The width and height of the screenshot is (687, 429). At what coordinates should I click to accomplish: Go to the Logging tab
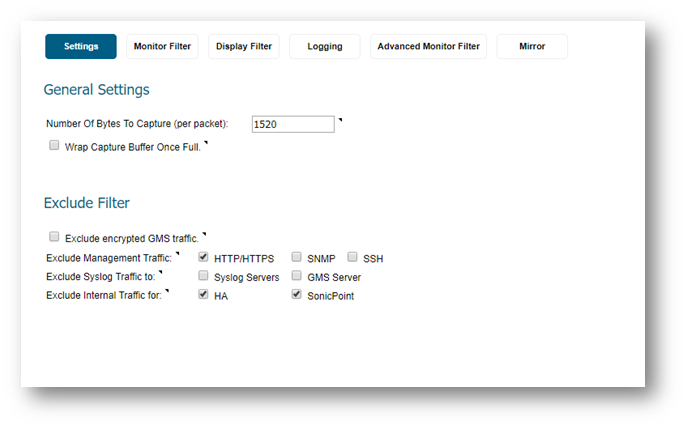325,46
